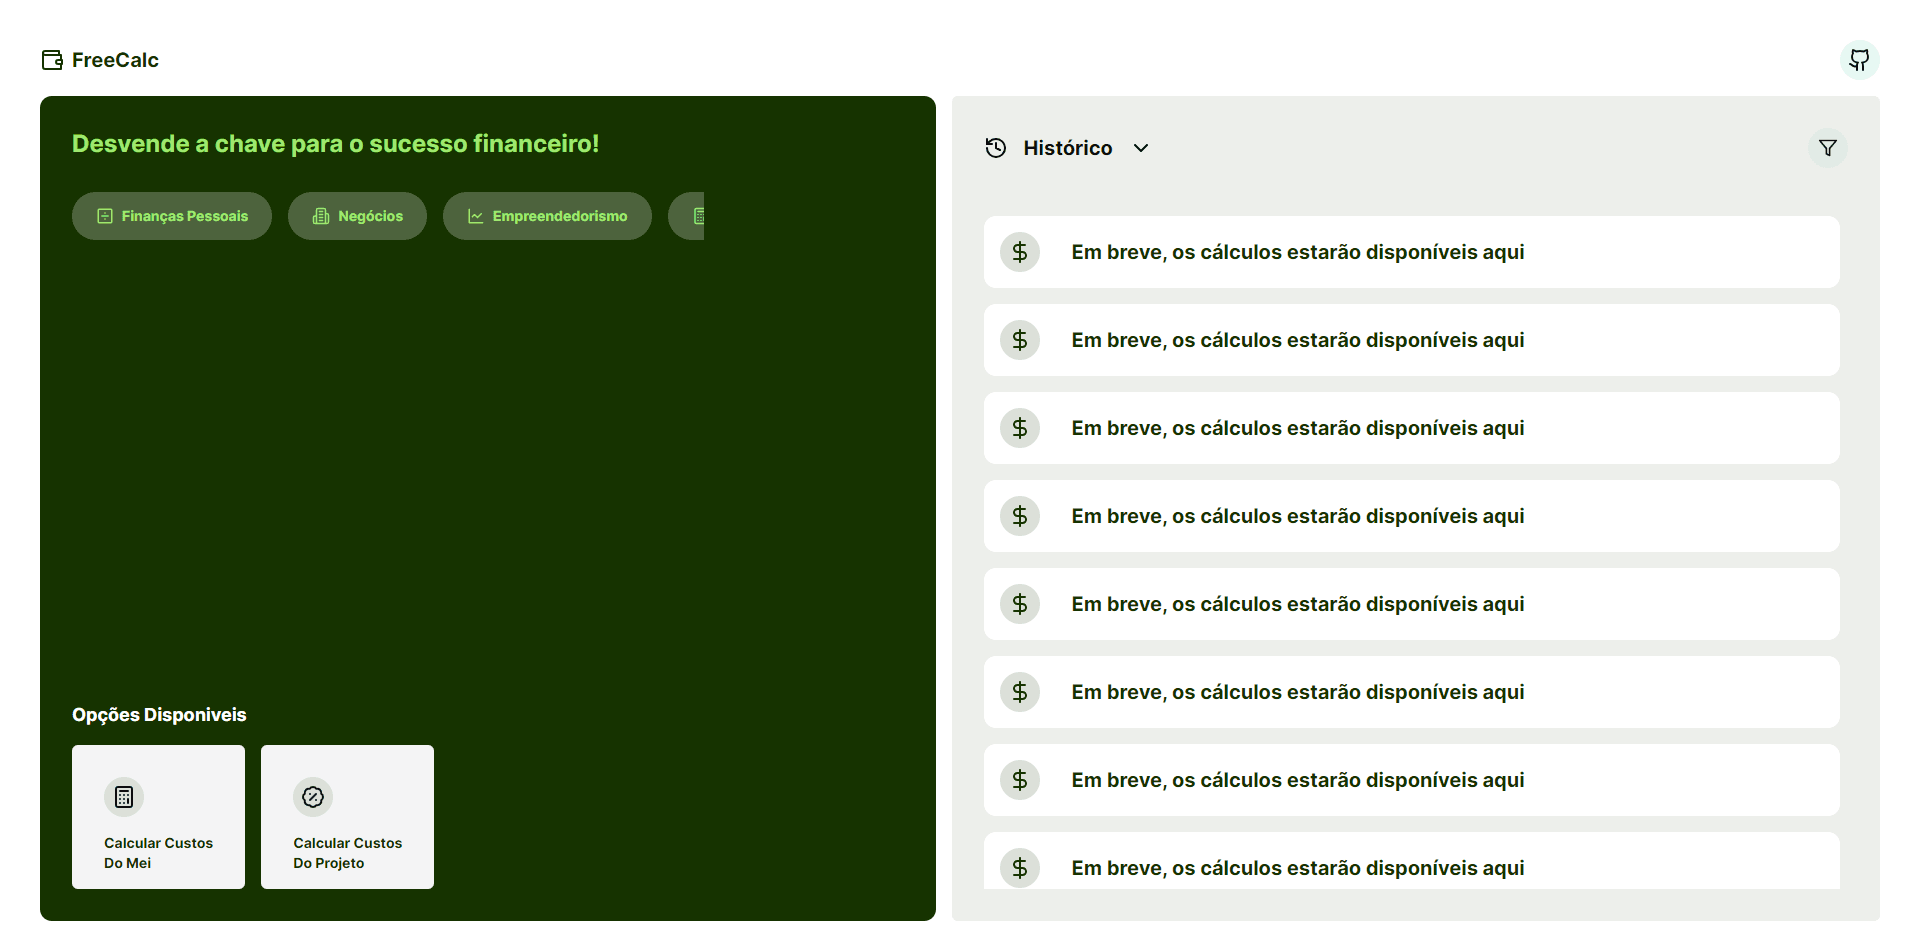Open the Calcular Custos Do Projeto calculator card
The height and width of the screenshot is (945, 1920).
coord(347,816)
